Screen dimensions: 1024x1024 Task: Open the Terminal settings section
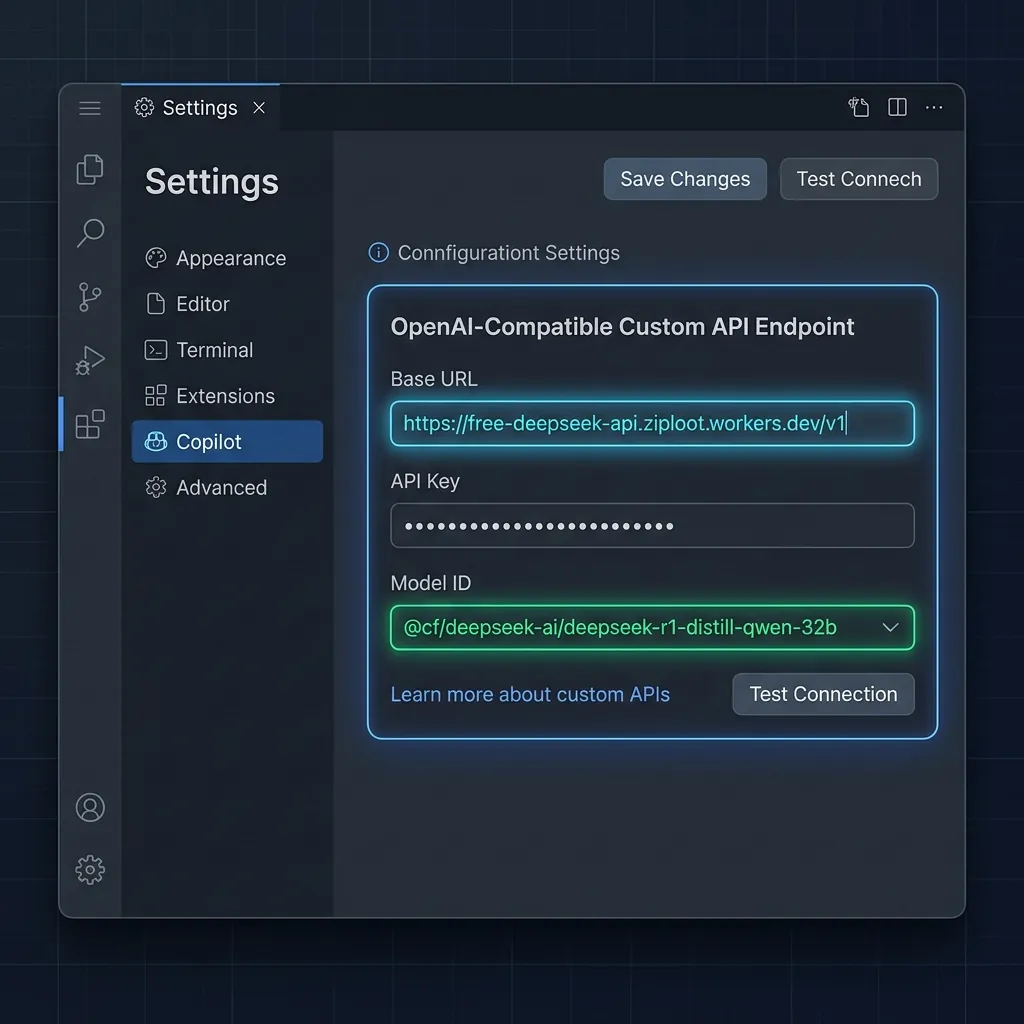click(227, 350)
